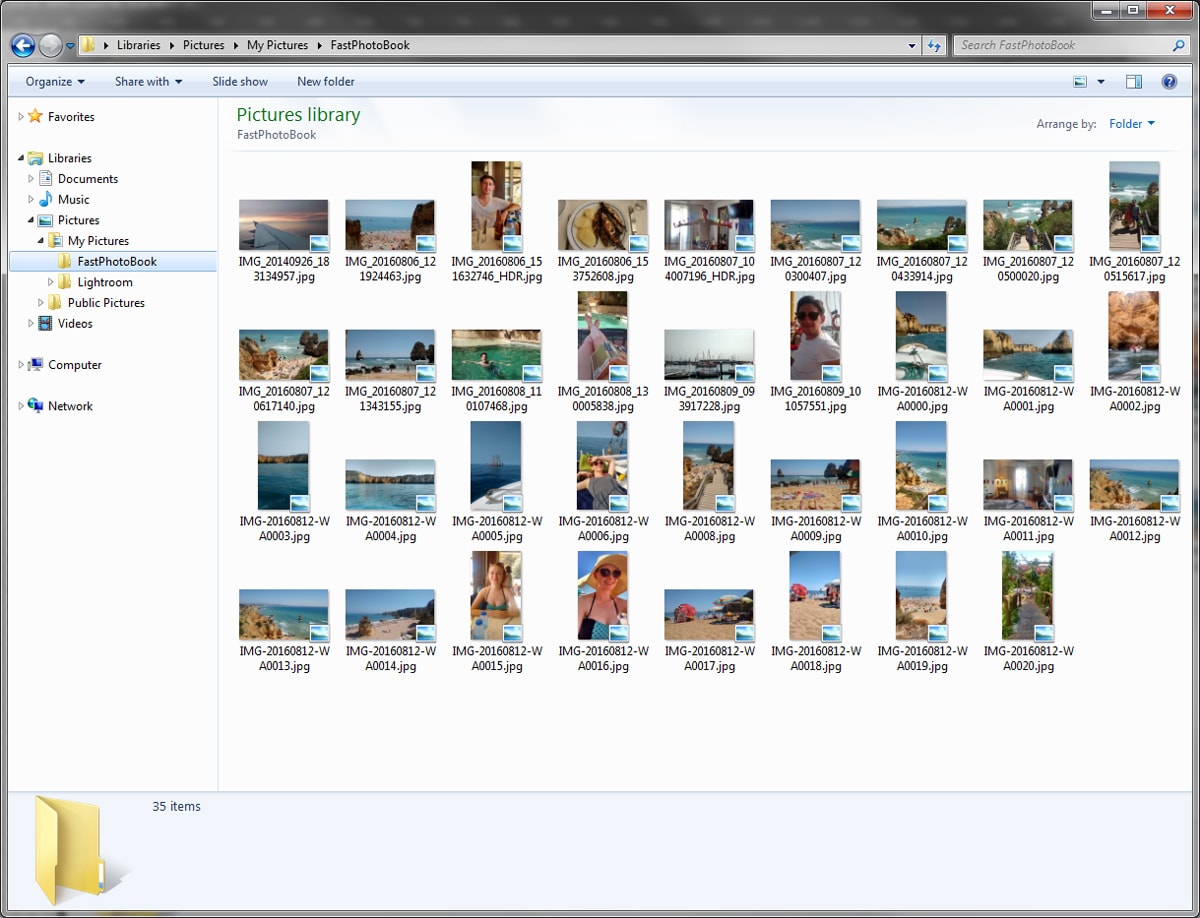1200x918 pixels.
Task: Expand the Favorites tree node
Action: pos(20,117)
